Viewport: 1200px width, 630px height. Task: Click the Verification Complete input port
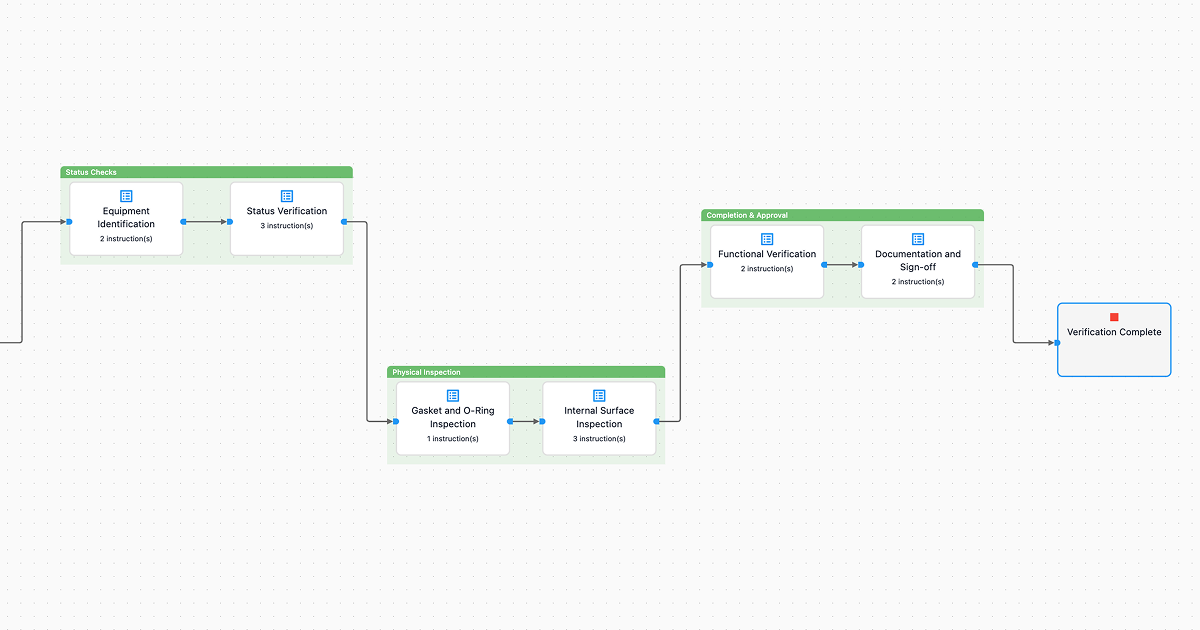pyautogui.click(x=1057, y=343)
